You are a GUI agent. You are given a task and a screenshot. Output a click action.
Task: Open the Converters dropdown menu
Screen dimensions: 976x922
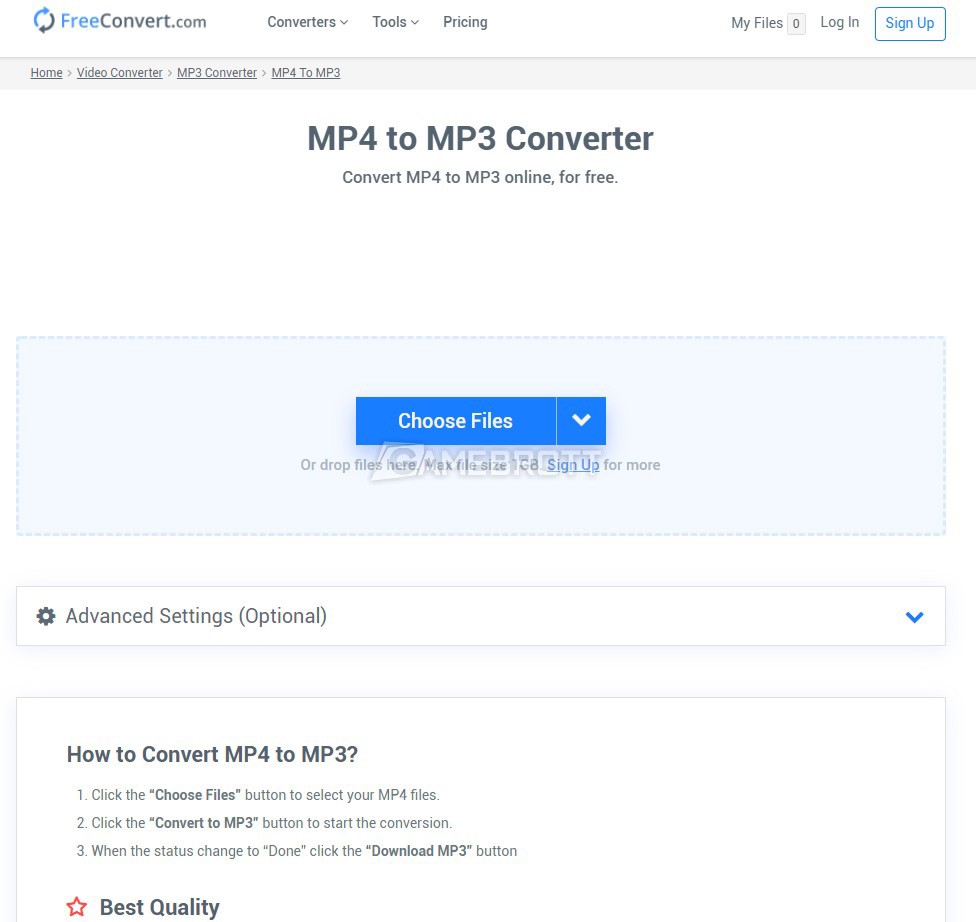pyautogui.click(x=307, y=22)
